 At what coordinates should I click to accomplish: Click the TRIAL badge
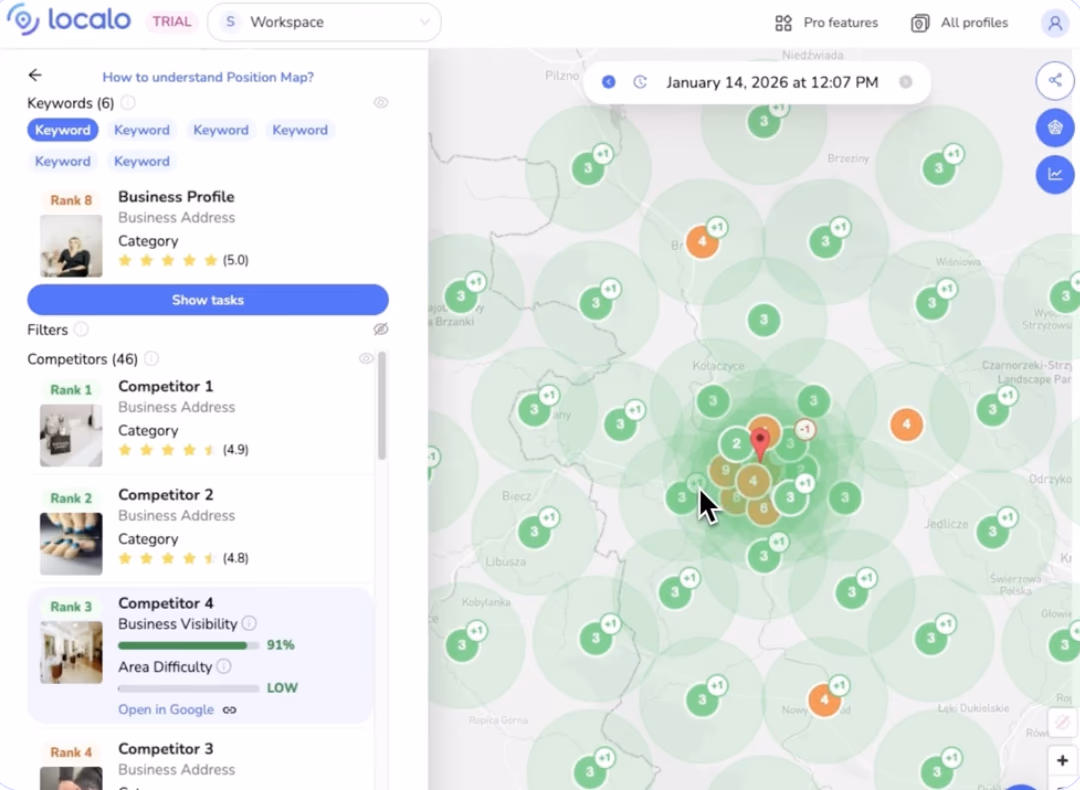tap(172, 22)
